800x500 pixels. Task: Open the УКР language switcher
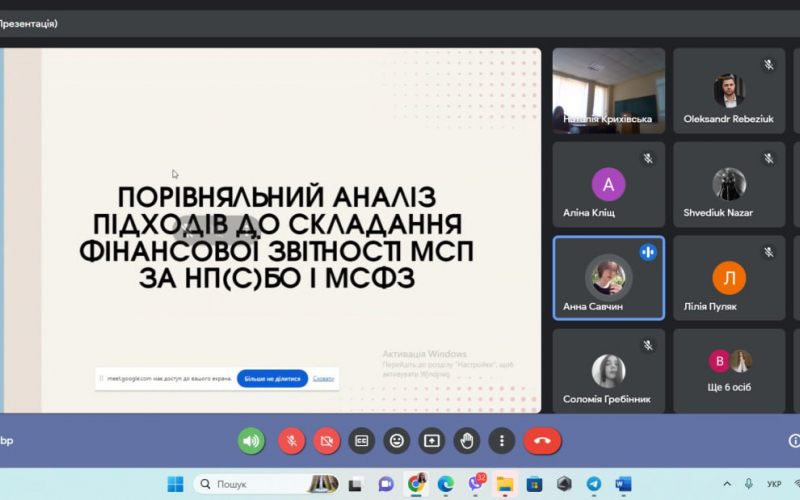[773, 484]
